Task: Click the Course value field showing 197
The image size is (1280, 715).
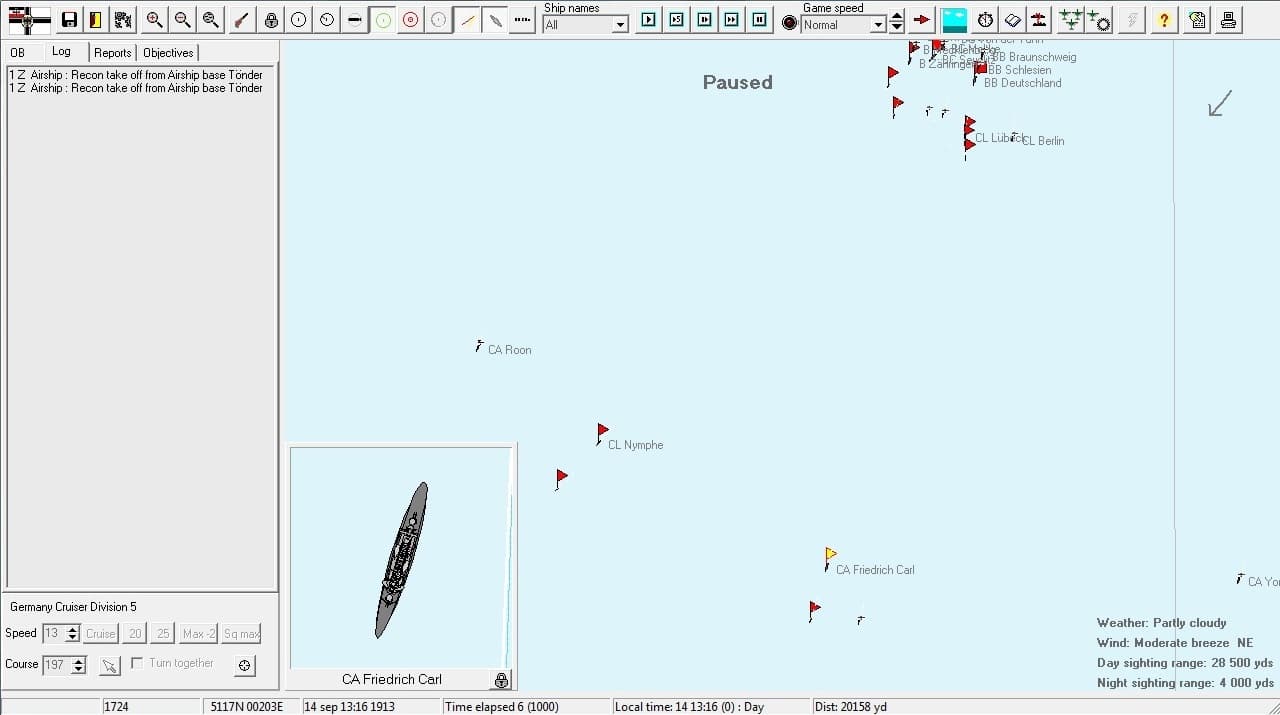Action: (x=57, y=665)
